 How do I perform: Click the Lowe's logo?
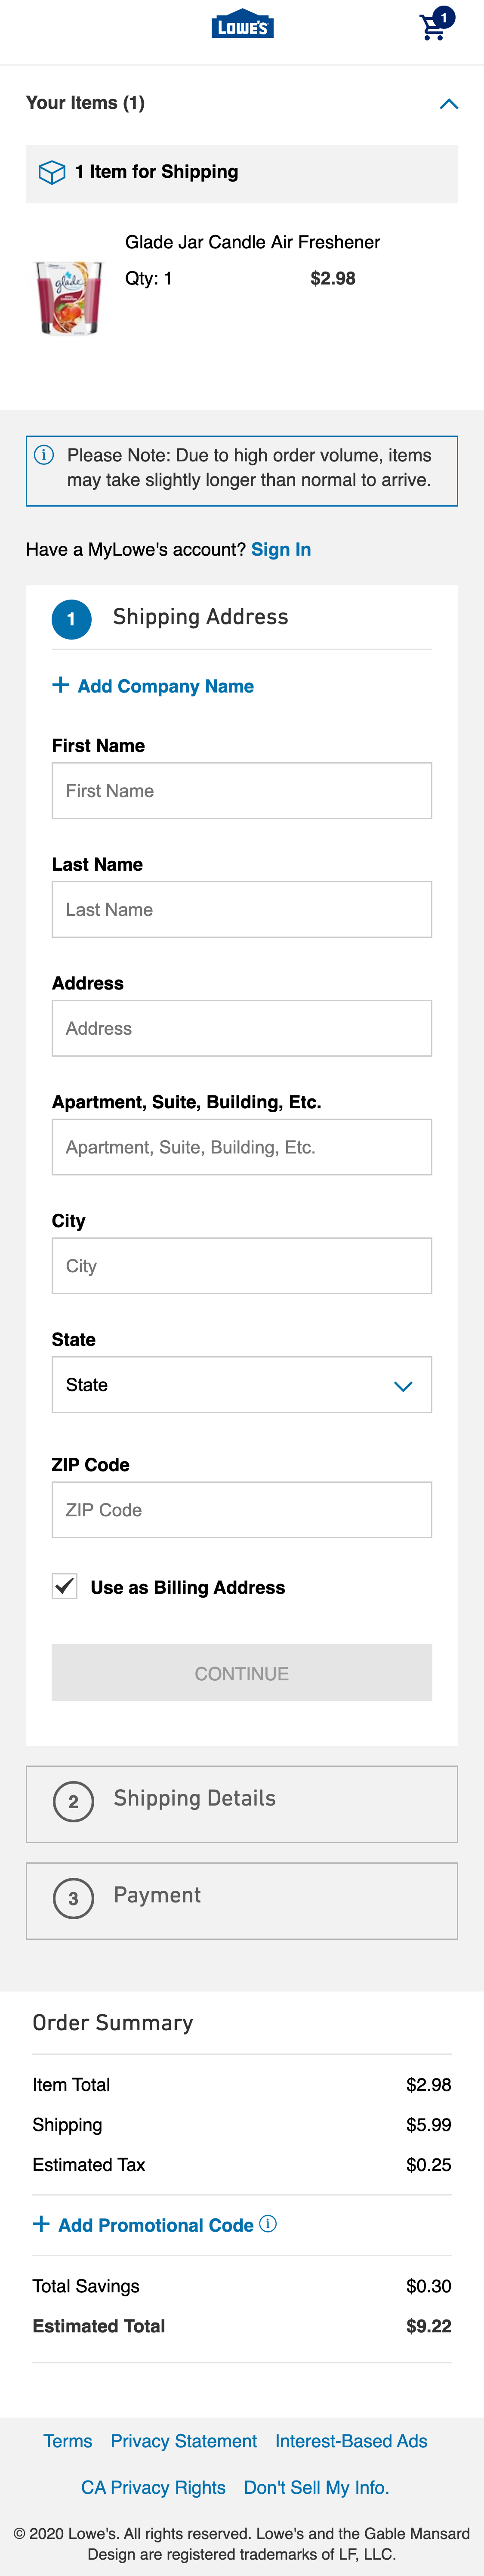tap(242, 25)
